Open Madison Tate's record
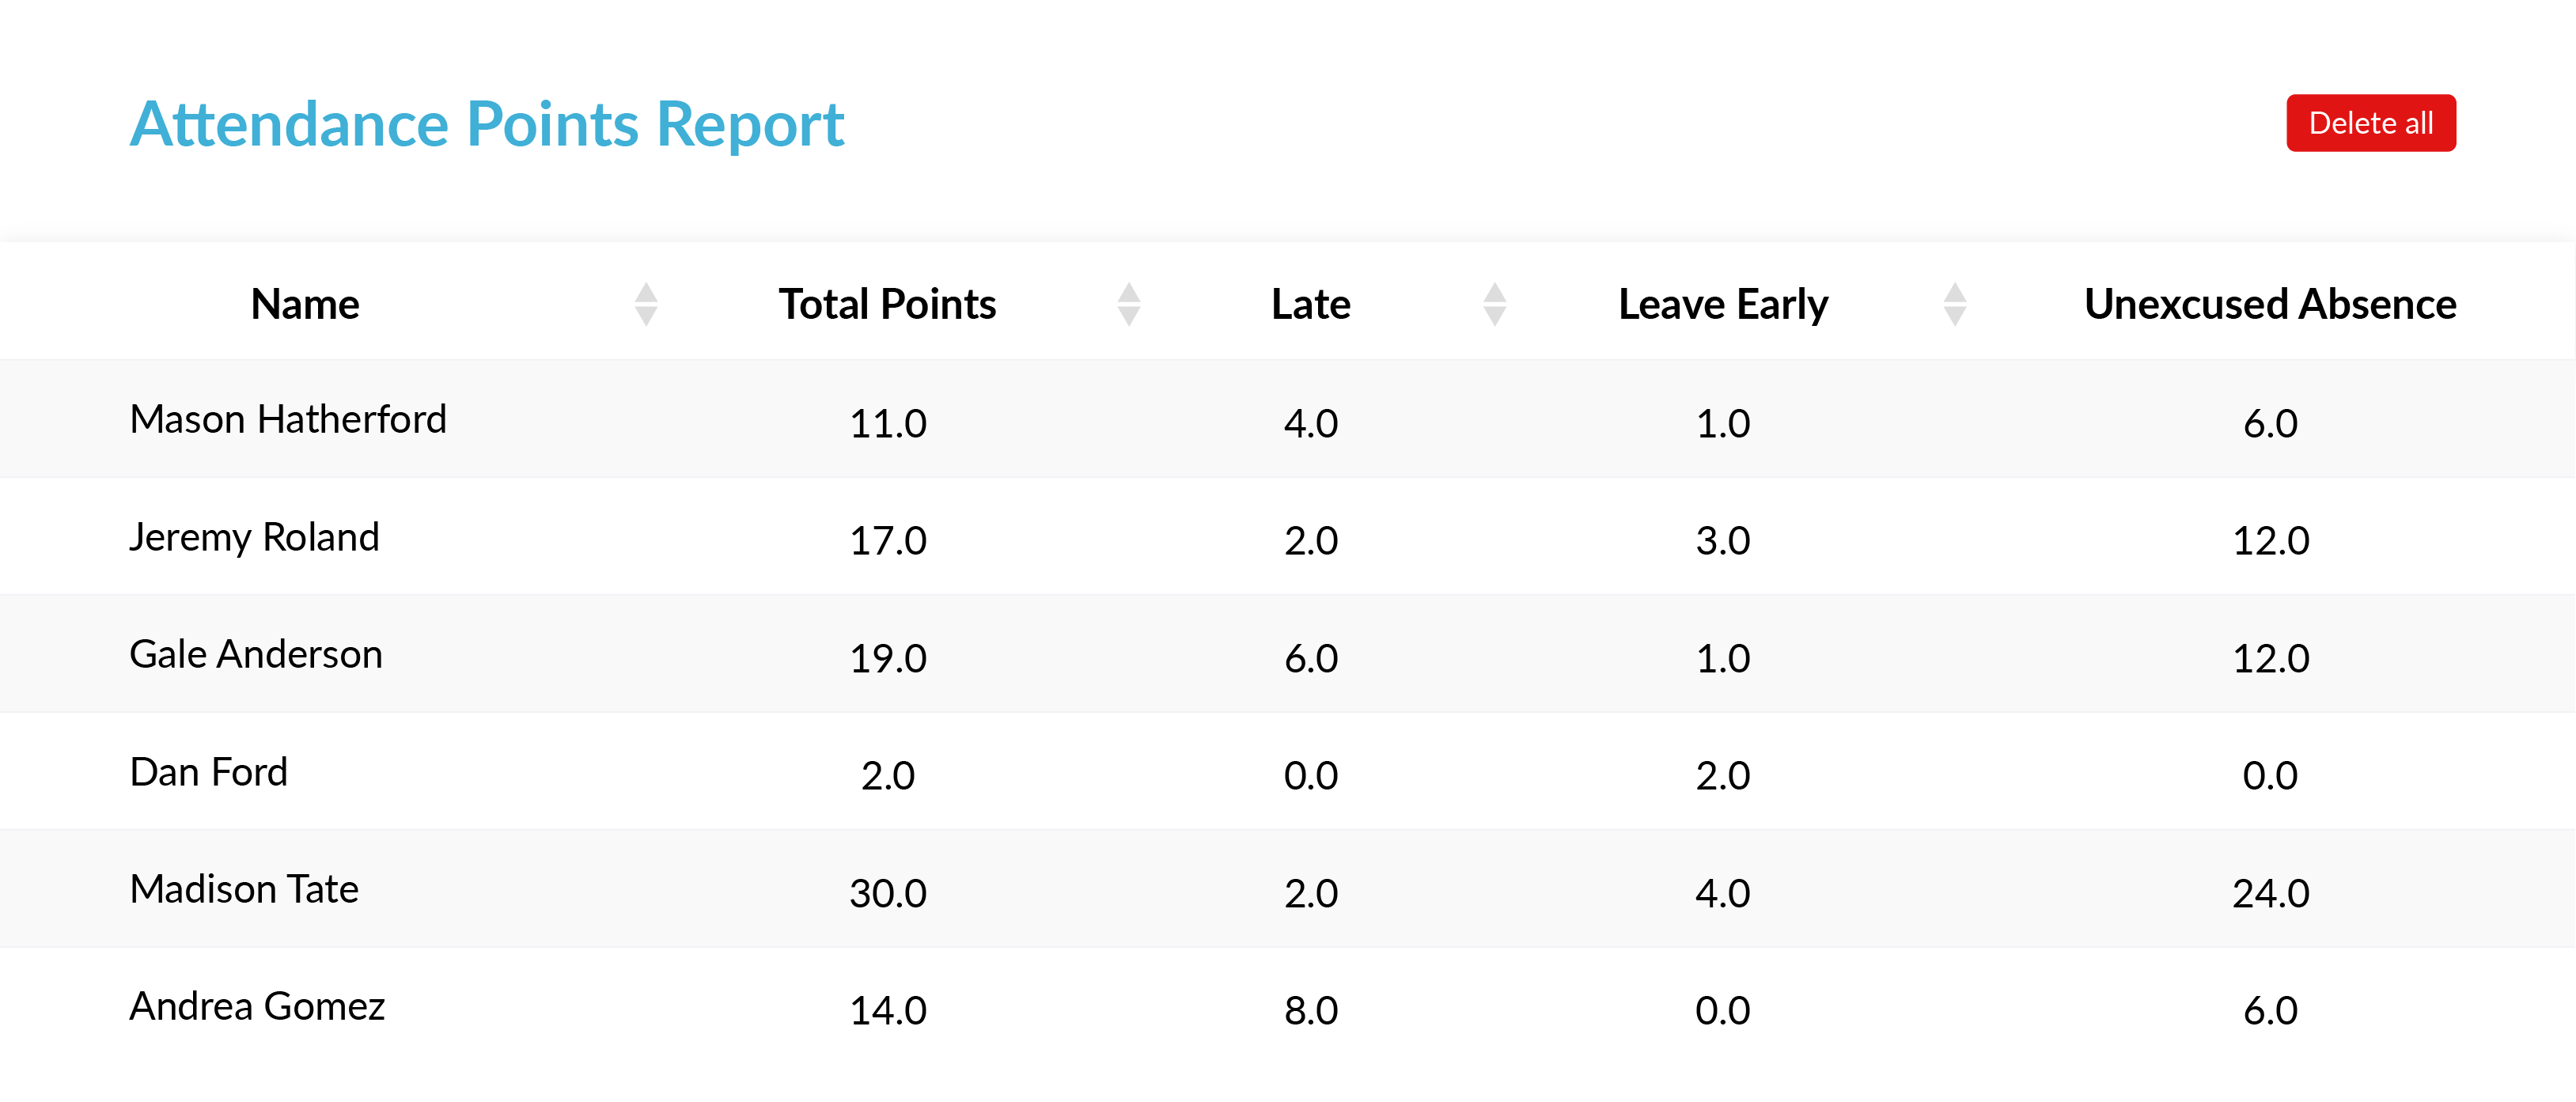Image resolution: width=2576 pixels, height=1102 pixels. (244, 889)
